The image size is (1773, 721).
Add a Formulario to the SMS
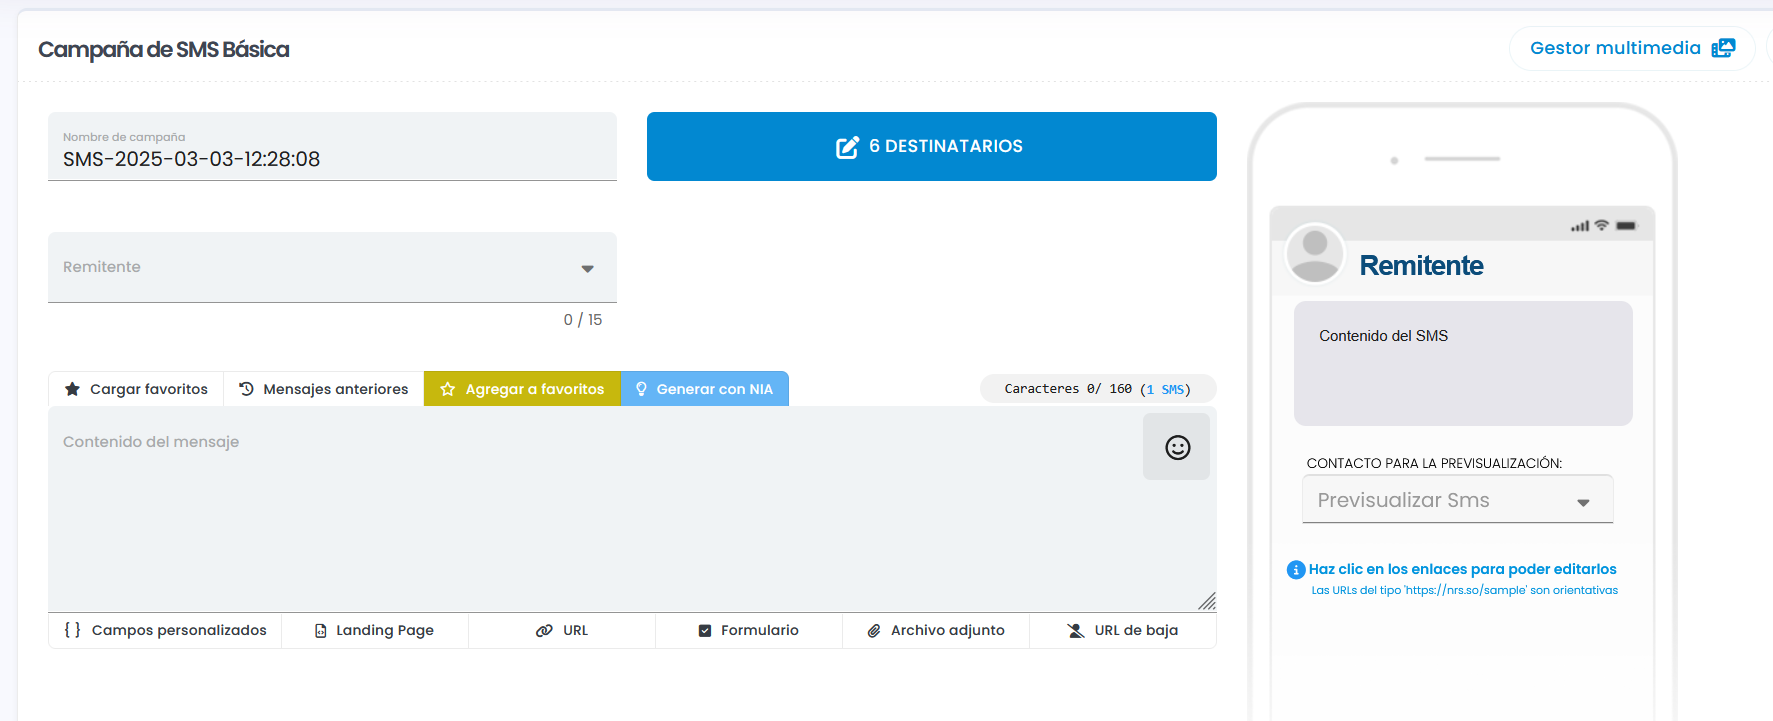[748, 631]
